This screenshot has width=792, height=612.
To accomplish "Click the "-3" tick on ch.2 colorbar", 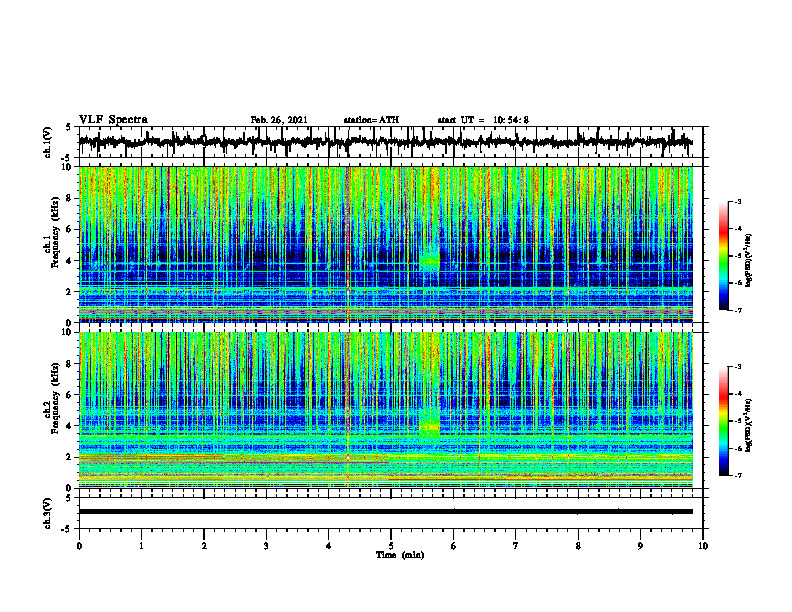I will click(x=737, y=367).
